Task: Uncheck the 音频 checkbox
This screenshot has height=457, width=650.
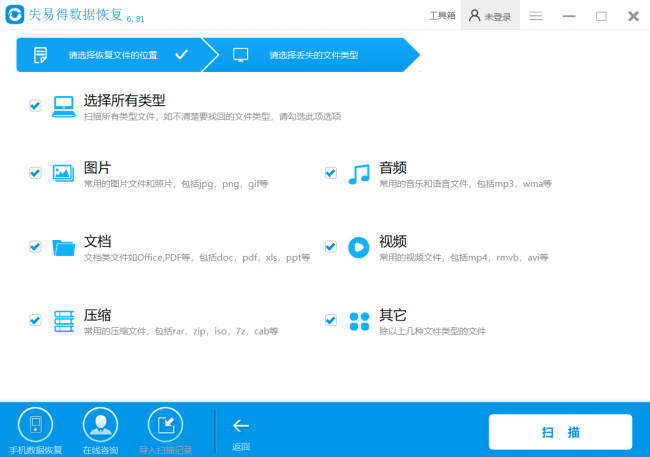Action: (330, 173)
